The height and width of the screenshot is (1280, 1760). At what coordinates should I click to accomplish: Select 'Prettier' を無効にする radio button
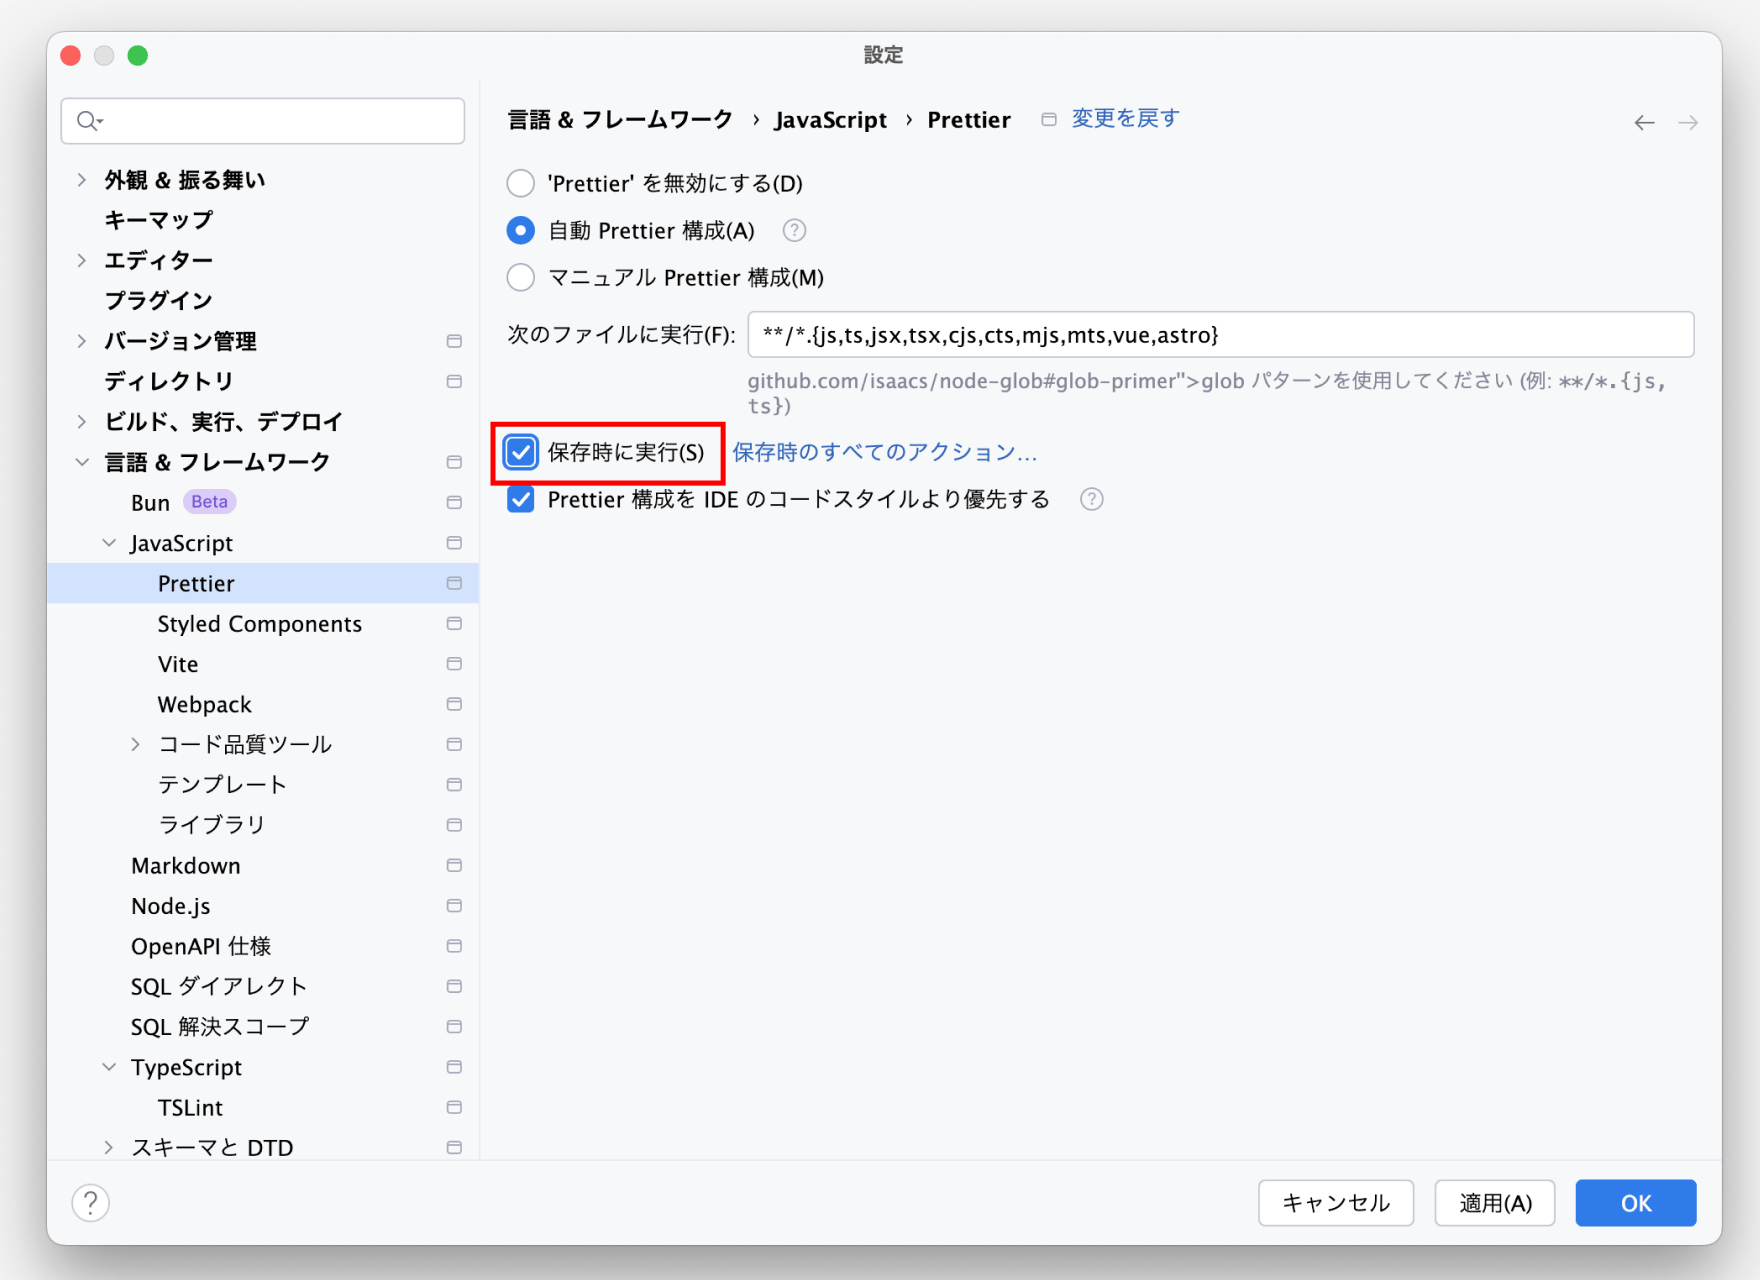pos(521,184)
